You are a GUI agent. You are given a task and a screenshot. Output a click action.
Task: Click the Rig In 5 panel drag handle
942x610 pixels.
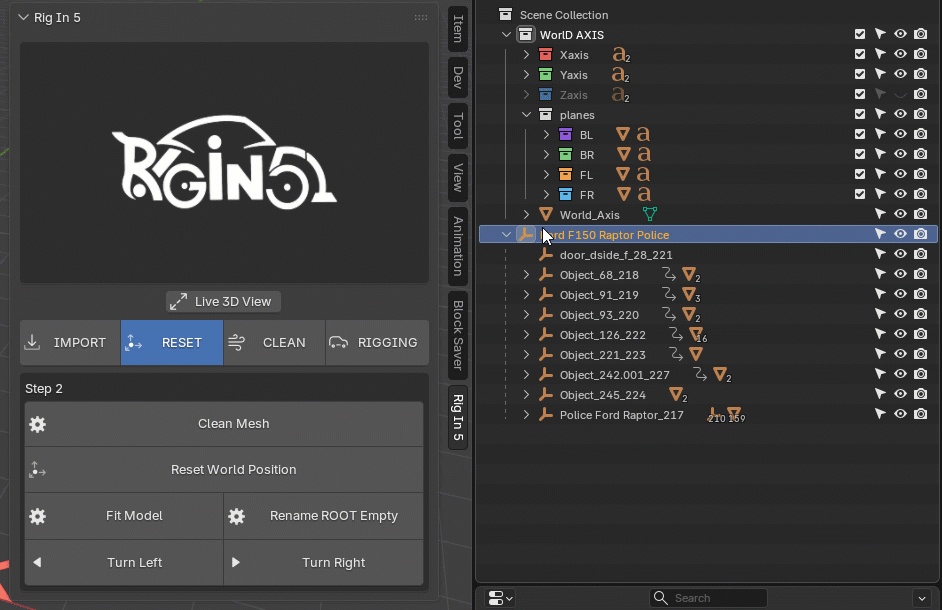[x=421, y=17]
